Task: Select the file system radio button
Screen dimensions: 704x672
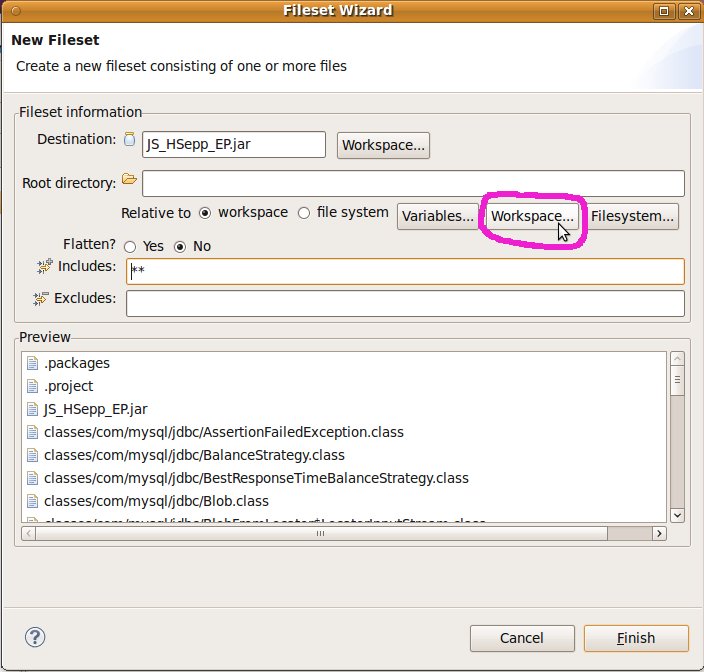Action: coord(305,213)
